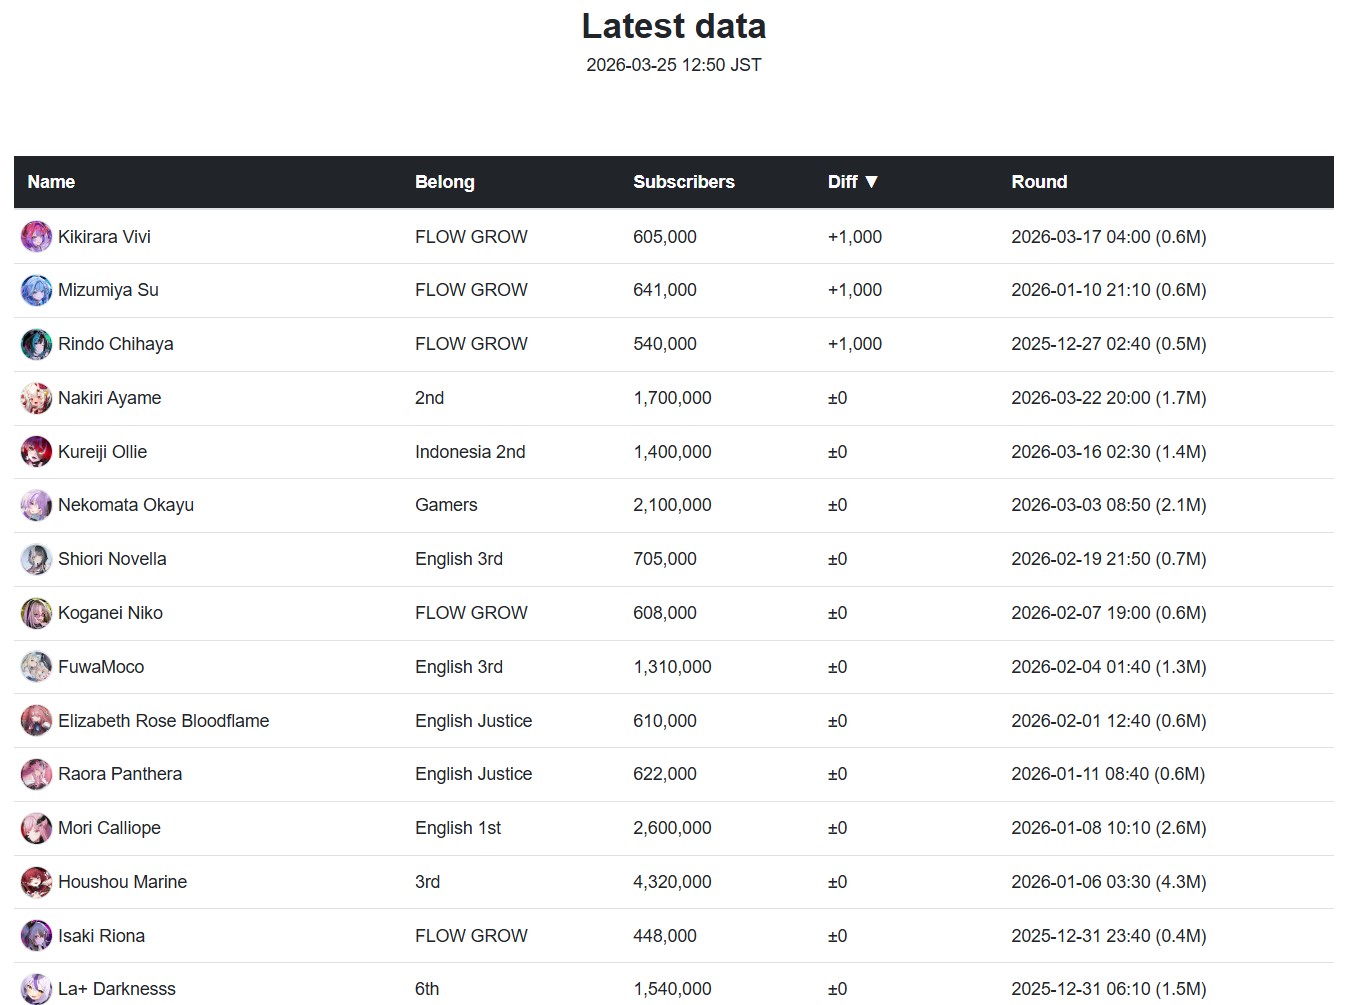
Task: Click Kikirara Vivi's avatar icon
Action: tap(36, 237)
